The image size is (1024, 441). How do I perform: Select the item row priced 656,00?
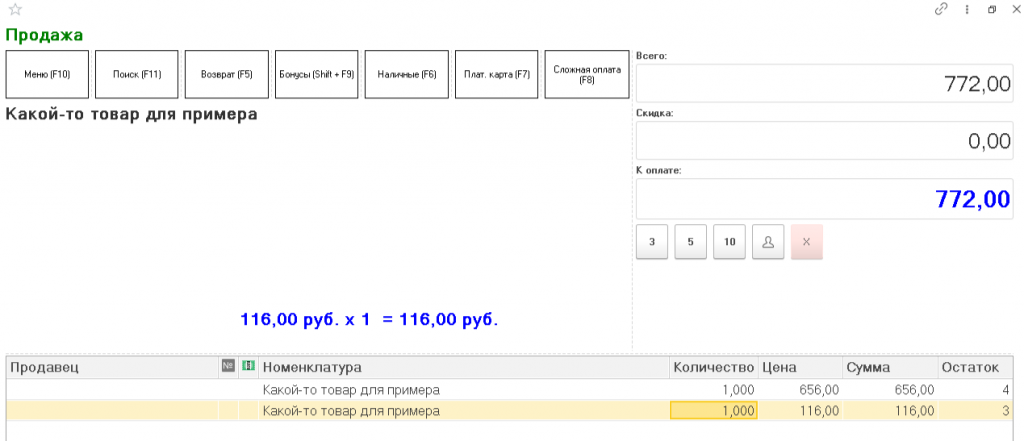(509, 390)
